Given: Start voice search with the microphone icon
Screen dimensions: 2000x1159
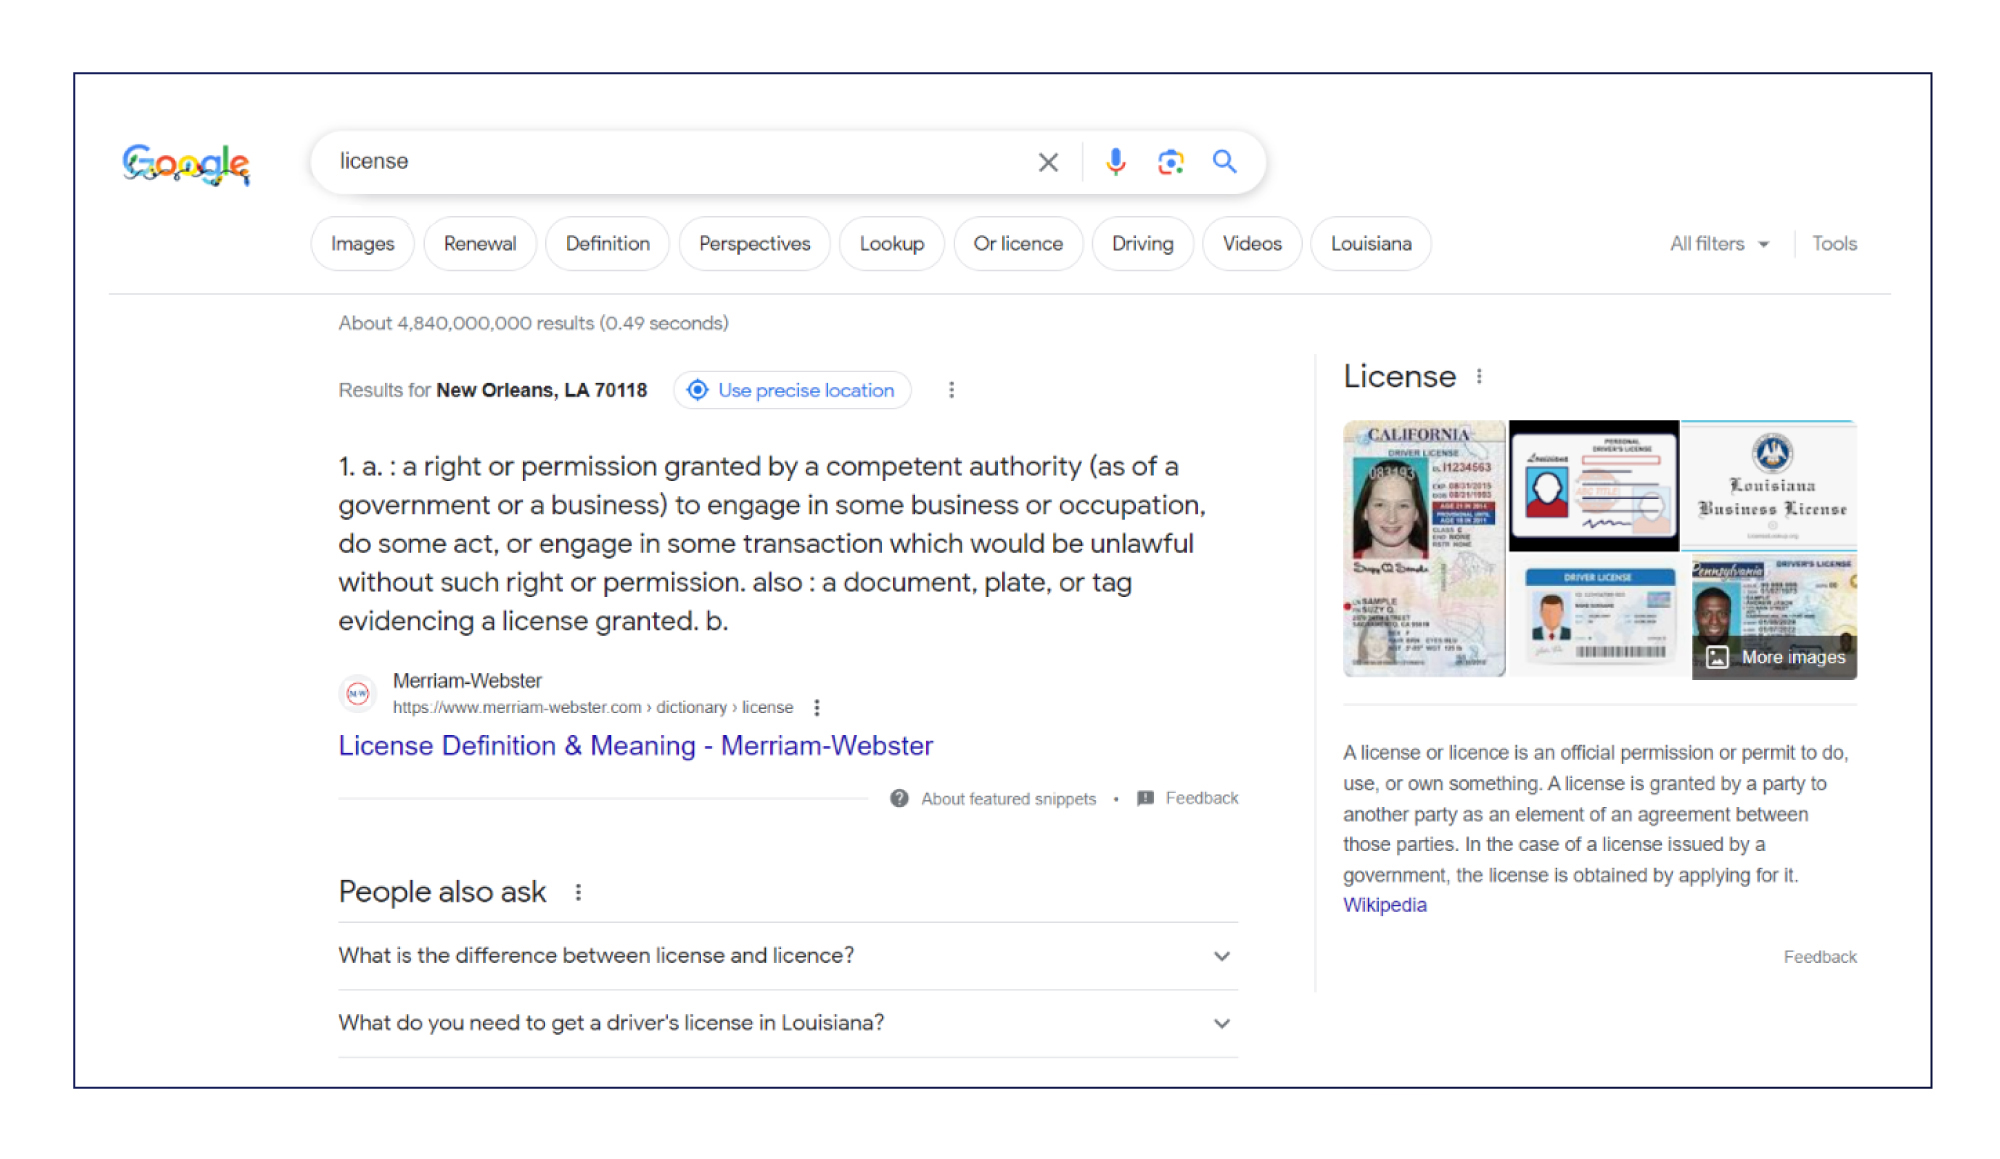Looking at the screenshot, I should coord(1115,161).
